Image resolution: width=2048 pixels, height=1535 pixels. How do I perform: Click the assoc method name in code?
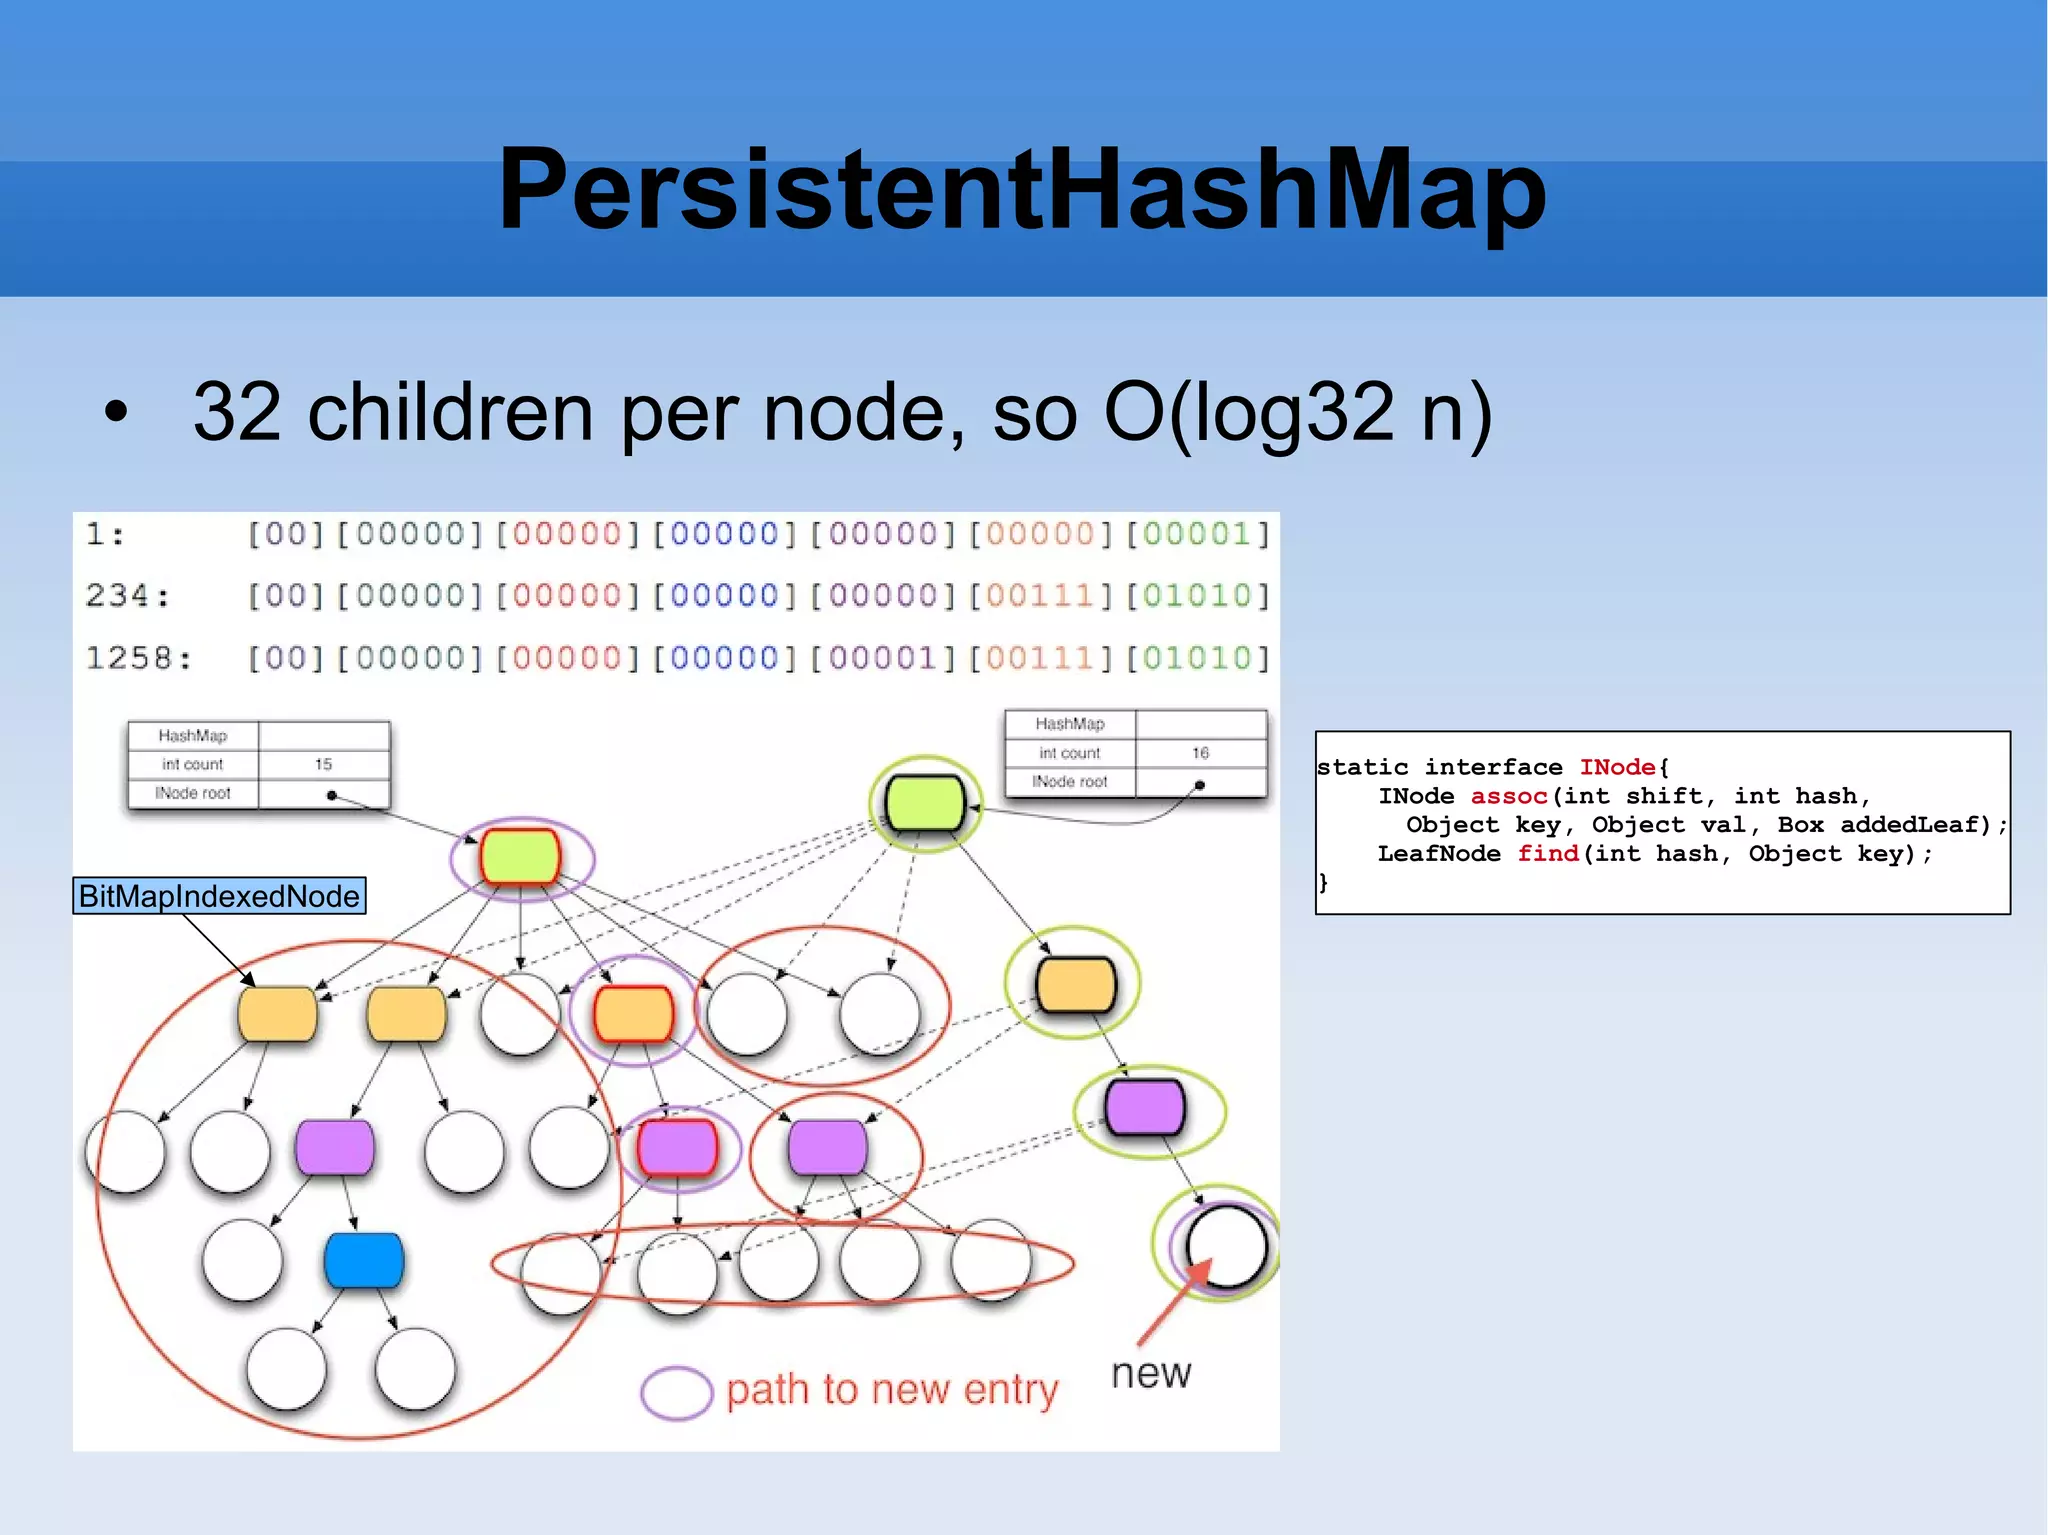click(x=1508, y=796)
